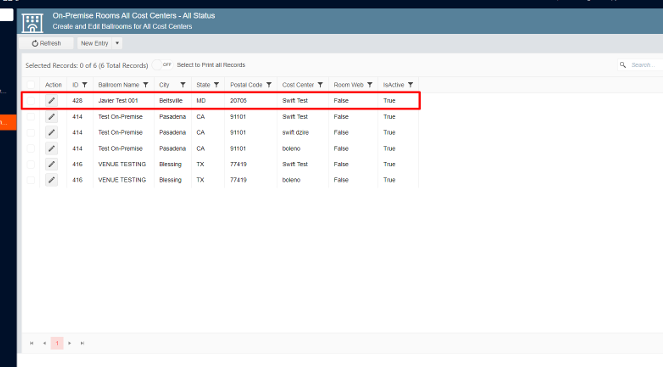Sort by Room Web column header
This screenshot has width=663, height=367.
(348, 85)
